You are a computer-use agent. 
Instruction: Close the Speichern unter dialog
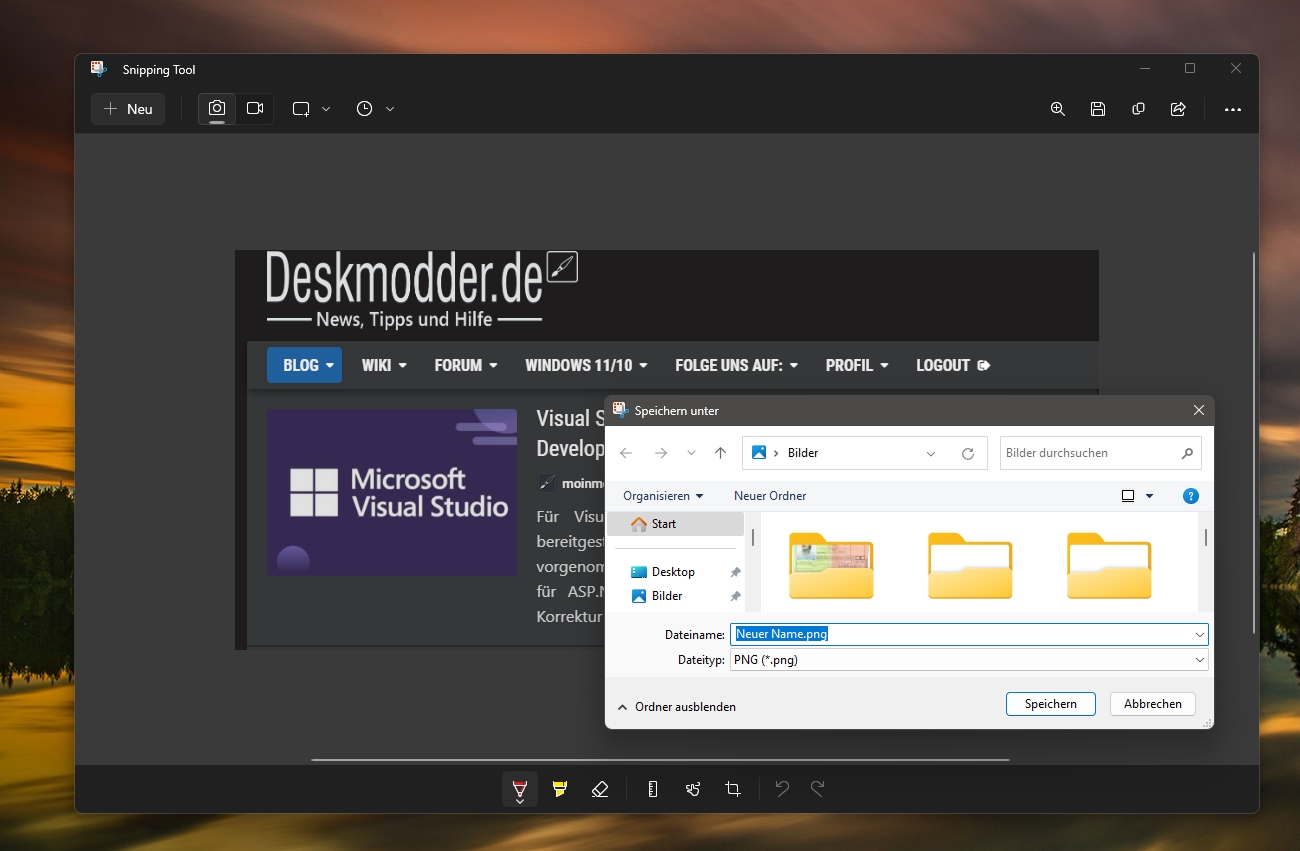(1199, 410)
